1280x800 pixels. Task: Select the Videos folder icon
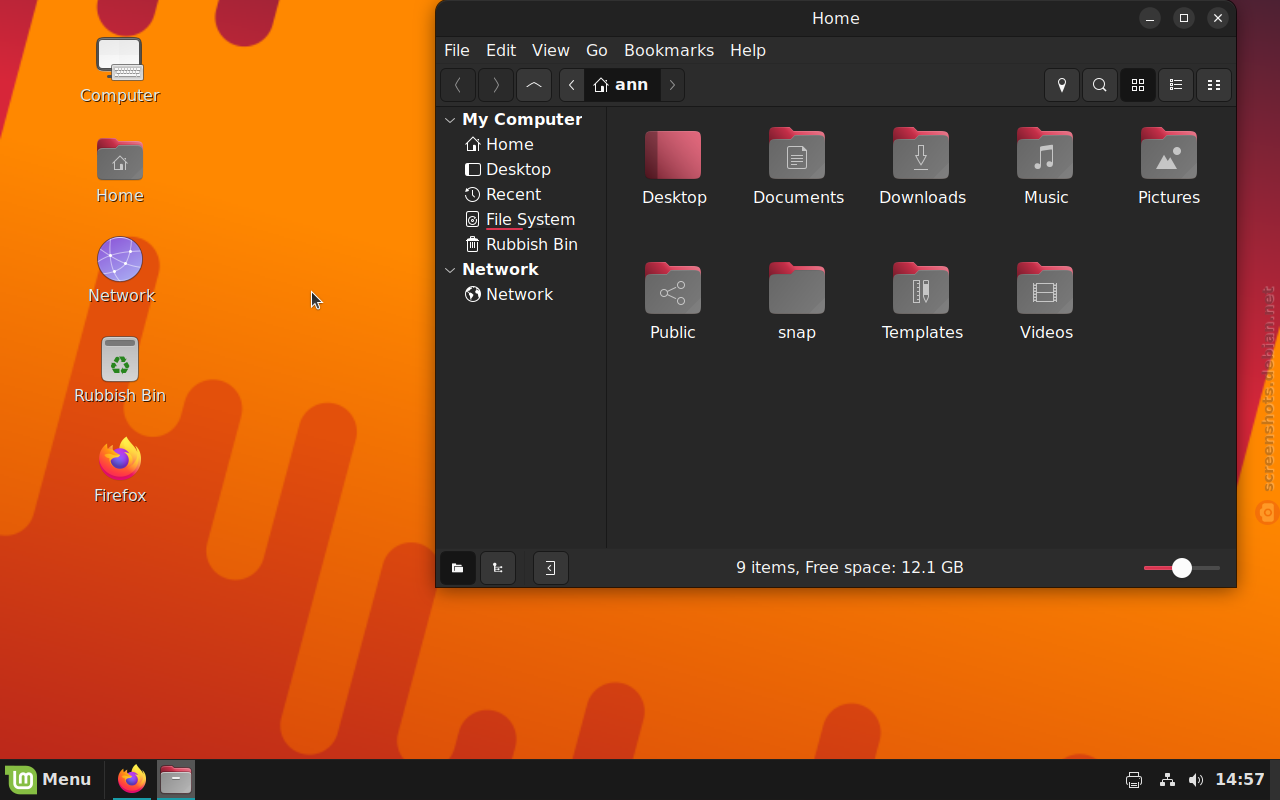click(1045, 289)
